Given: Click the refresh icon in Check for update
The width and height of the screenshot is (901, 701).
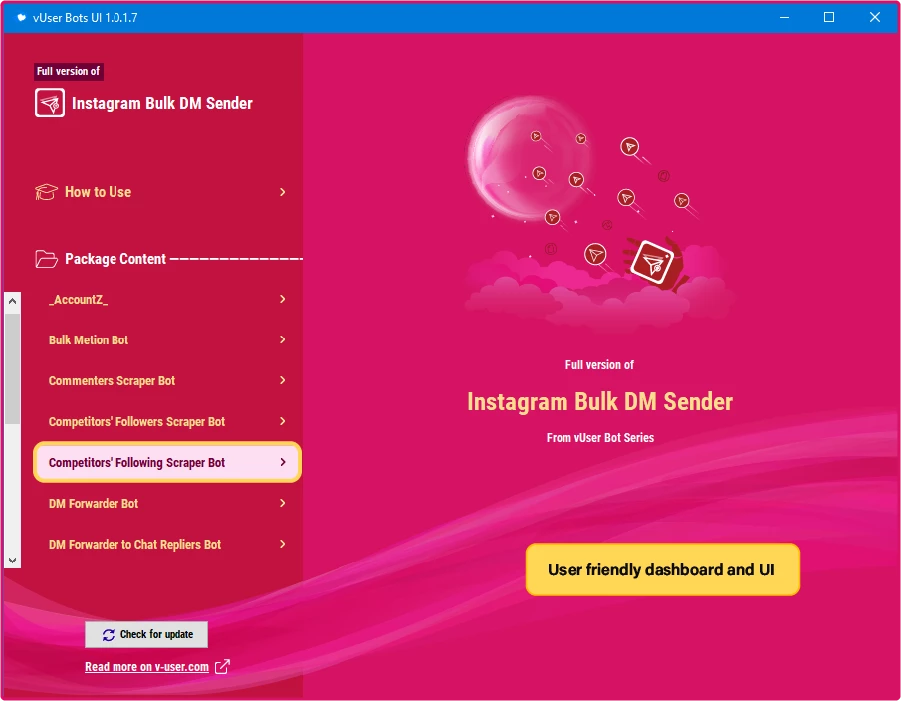Looking at the screenshot, I should 109,634.
